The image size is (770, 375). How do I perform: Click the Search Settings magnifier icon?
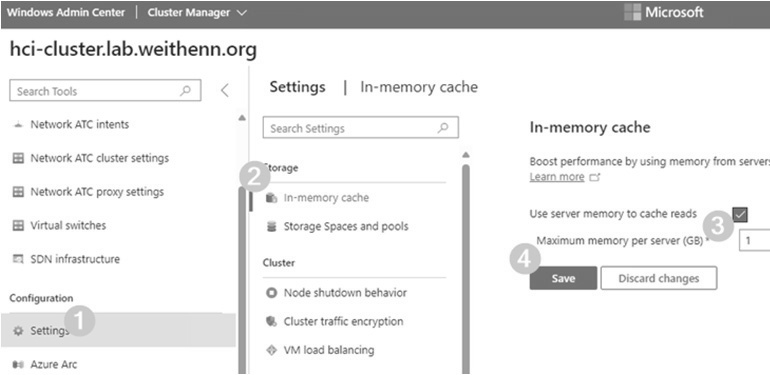pos(443,128)
